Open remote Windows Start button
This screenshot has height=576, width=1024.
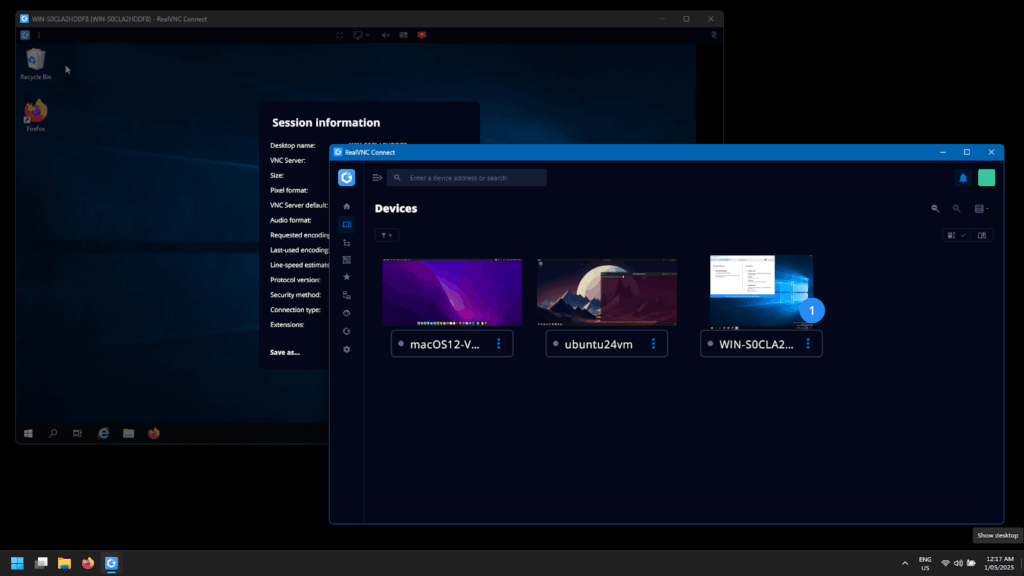(x=28, y=434)
